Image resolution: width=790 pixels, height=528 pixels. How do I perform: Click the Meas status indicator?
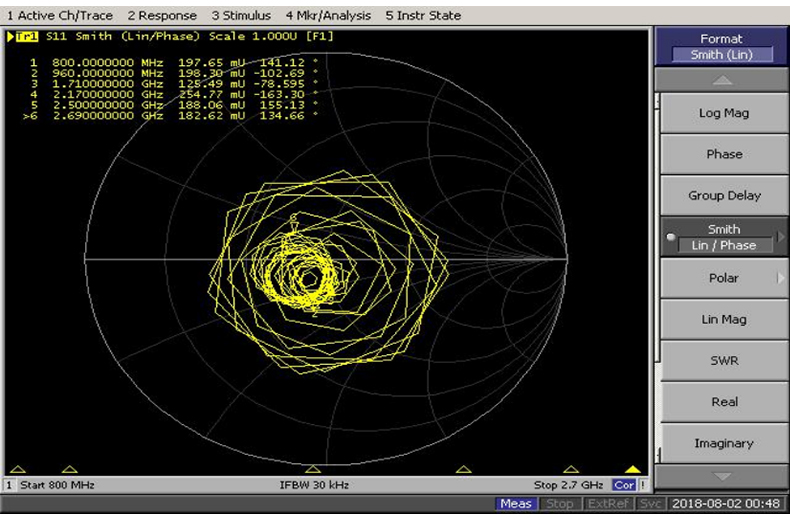click(516, 504)
